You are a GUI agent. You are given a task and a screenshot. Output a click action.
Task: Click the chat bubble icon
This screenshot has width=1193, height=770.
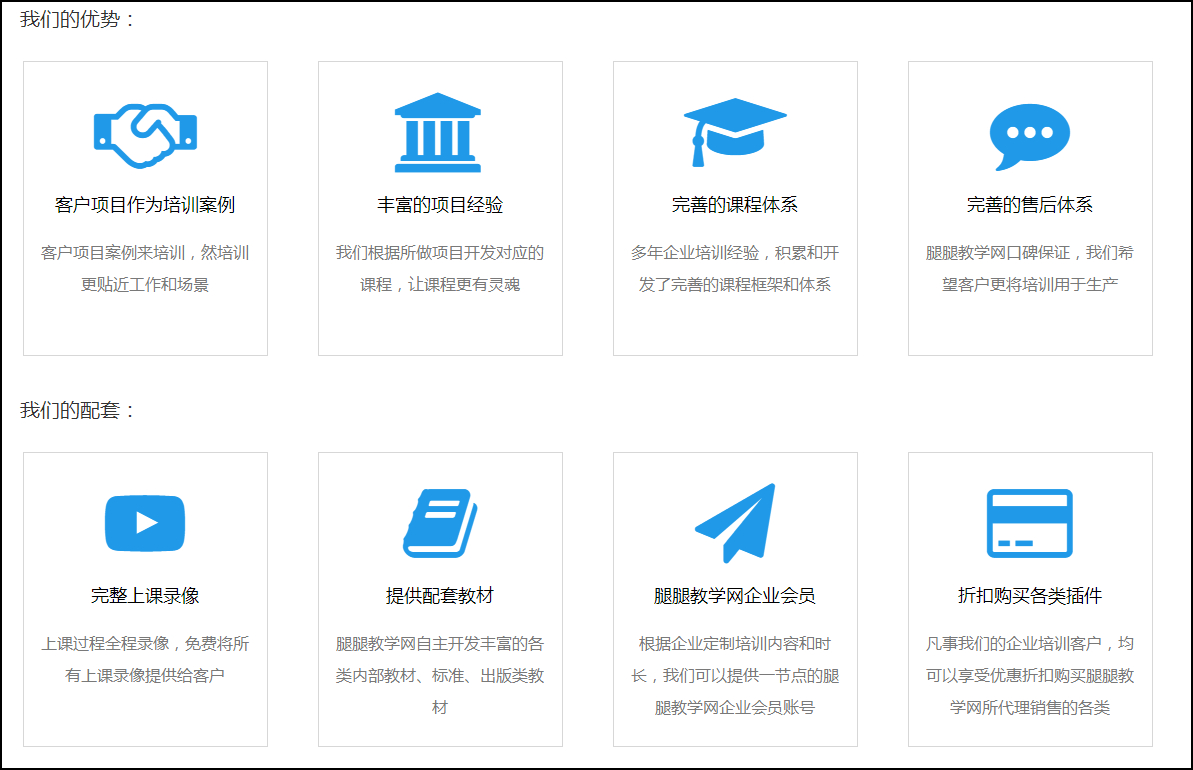[1029, 137]
